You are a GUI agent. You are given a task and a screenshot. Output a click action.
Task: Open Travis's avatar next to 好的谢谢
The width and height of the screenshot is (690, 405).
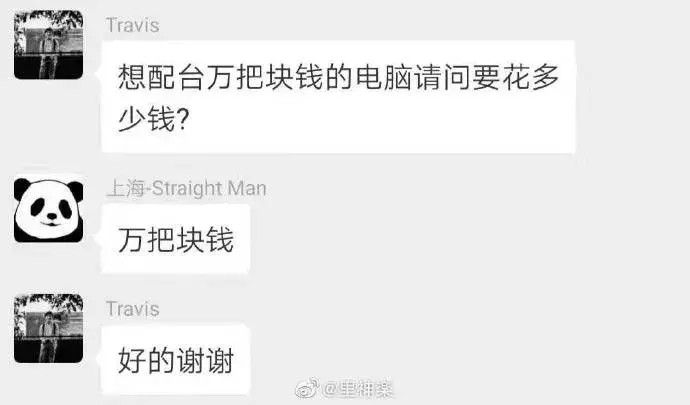(x=48, y=328)
